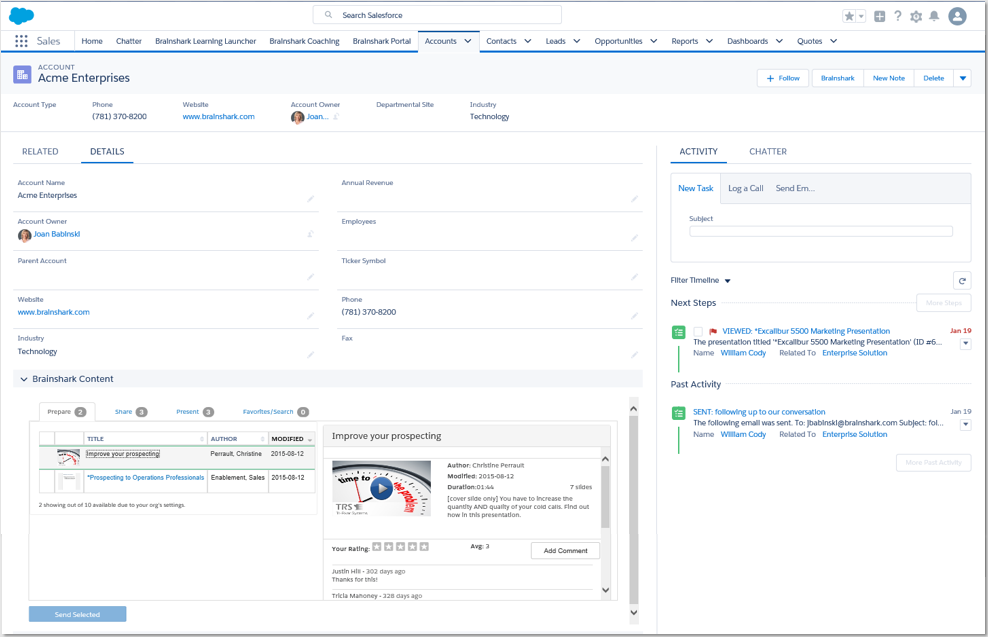Screen dimensions: 988x637
Task: Select the Log a Call tab
Action: click(x=745, y=188)
